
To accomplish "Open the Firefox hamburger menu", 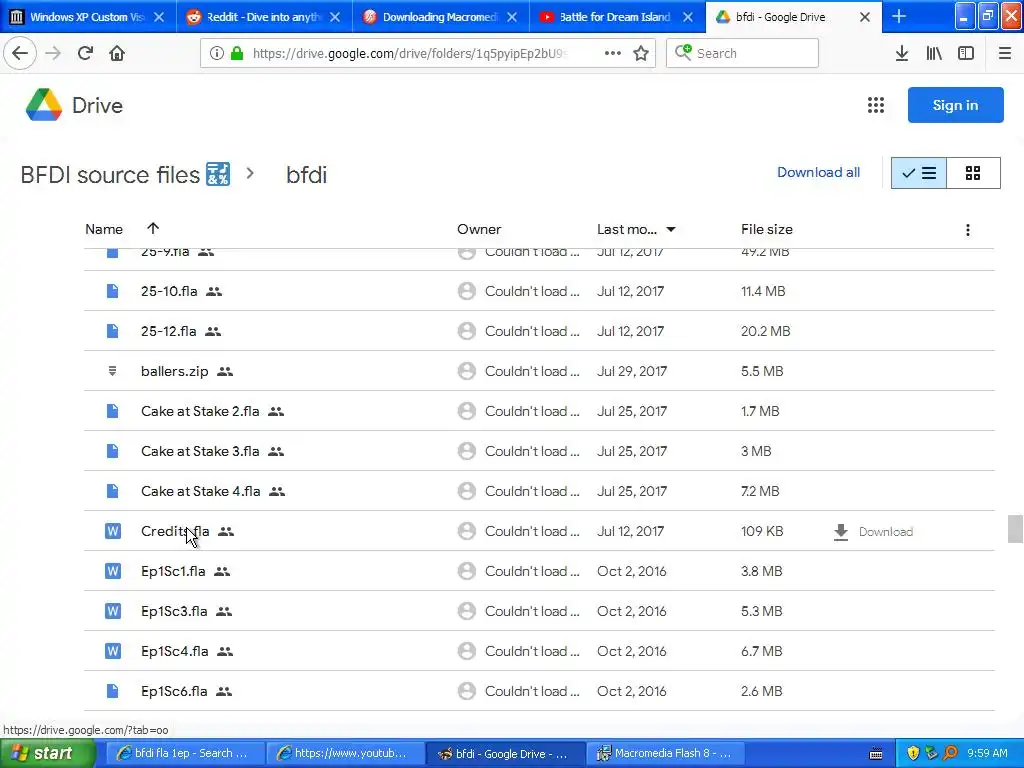I will 1005,53.
